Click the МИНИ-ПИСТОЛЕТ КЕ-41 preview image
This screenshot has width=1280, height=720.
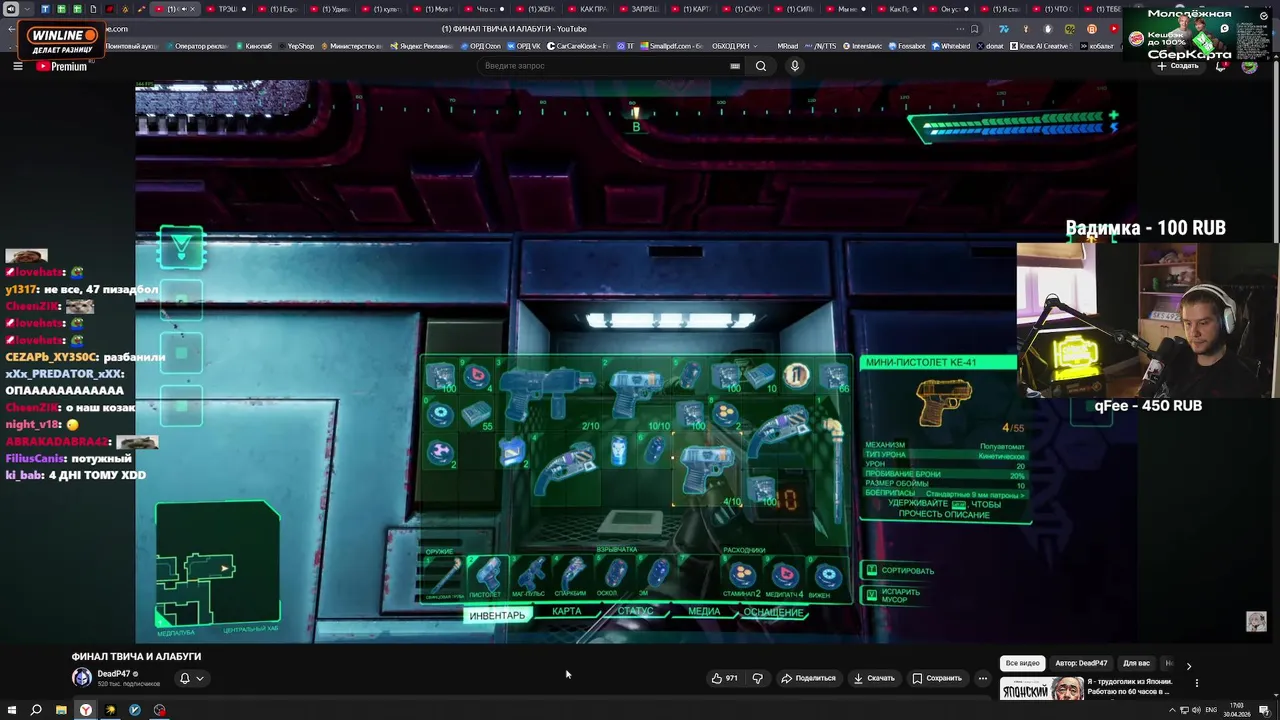[944, 401]
